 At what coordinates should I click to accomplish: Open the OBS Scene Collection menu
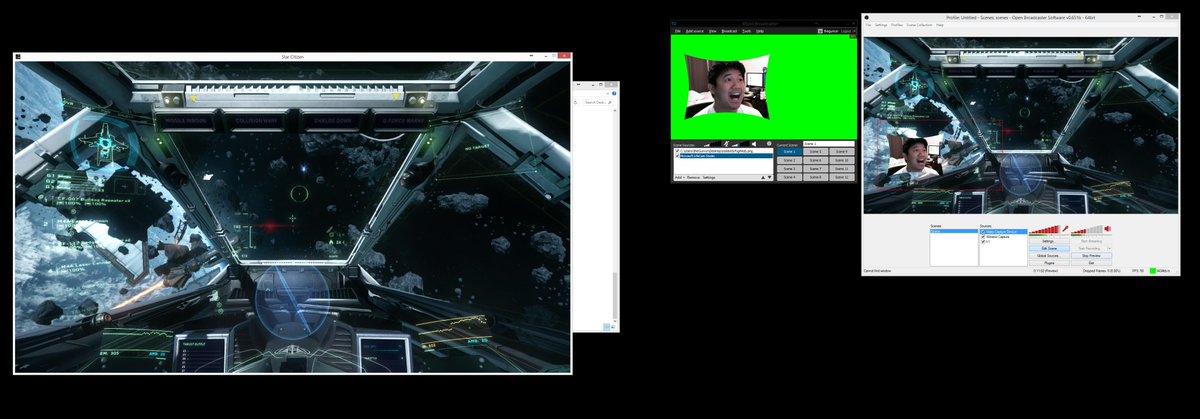[919, 25]
